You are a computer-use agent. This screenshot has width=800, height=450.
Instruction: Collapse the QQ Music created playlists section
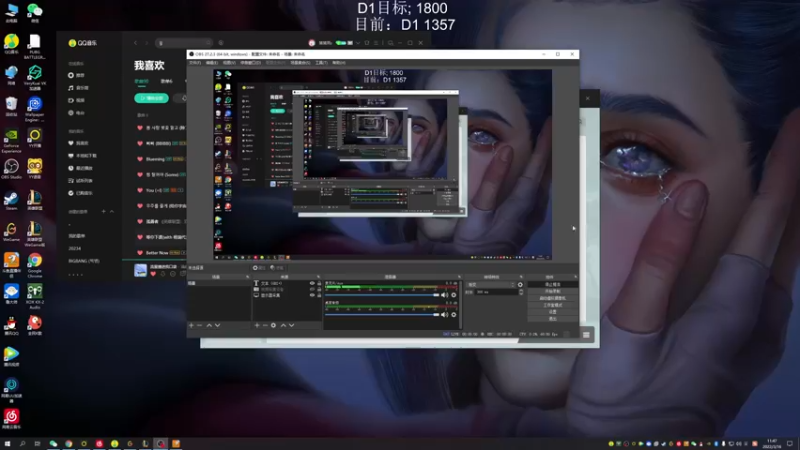pyautogui.click(x=112, y=211)
